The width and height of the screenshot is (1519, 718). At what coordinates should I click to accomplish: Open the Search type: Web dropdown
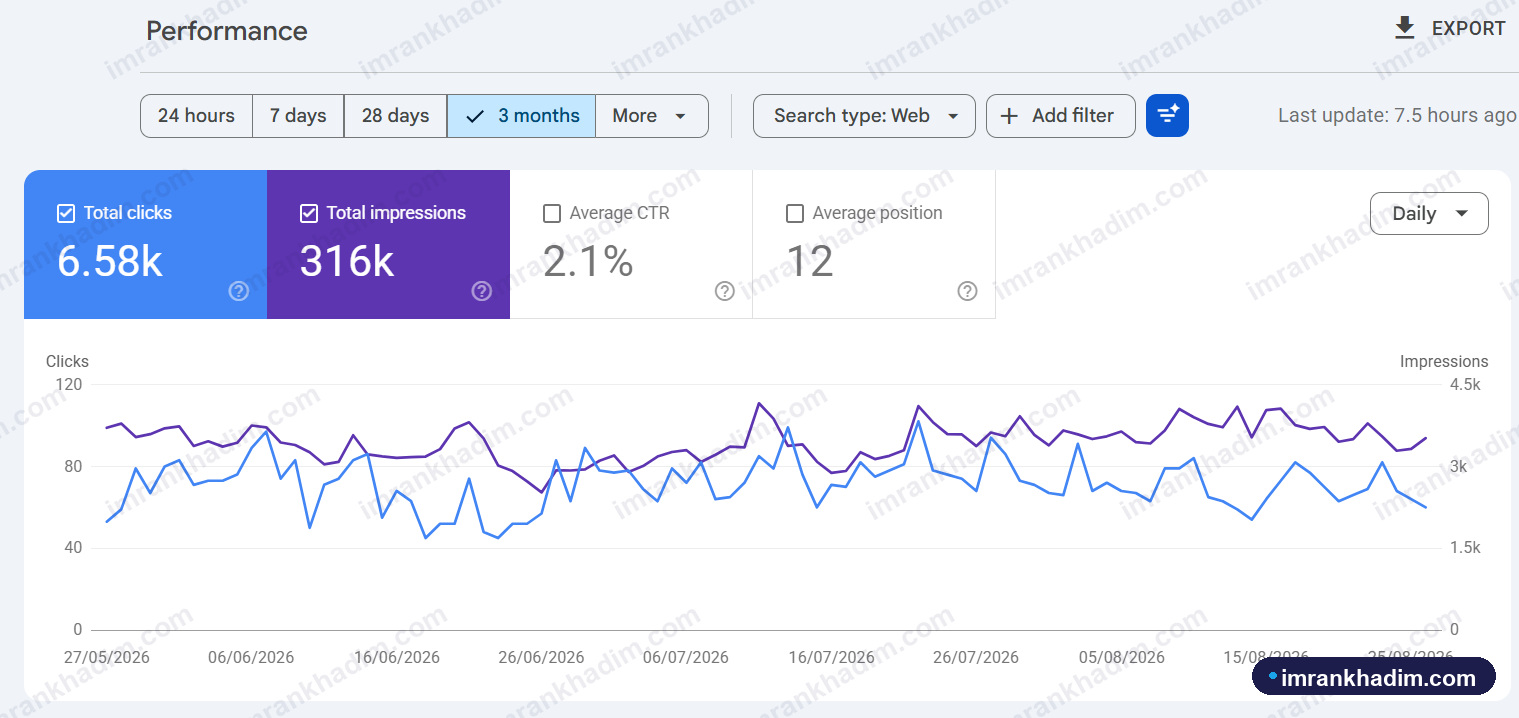pos(864,116)
